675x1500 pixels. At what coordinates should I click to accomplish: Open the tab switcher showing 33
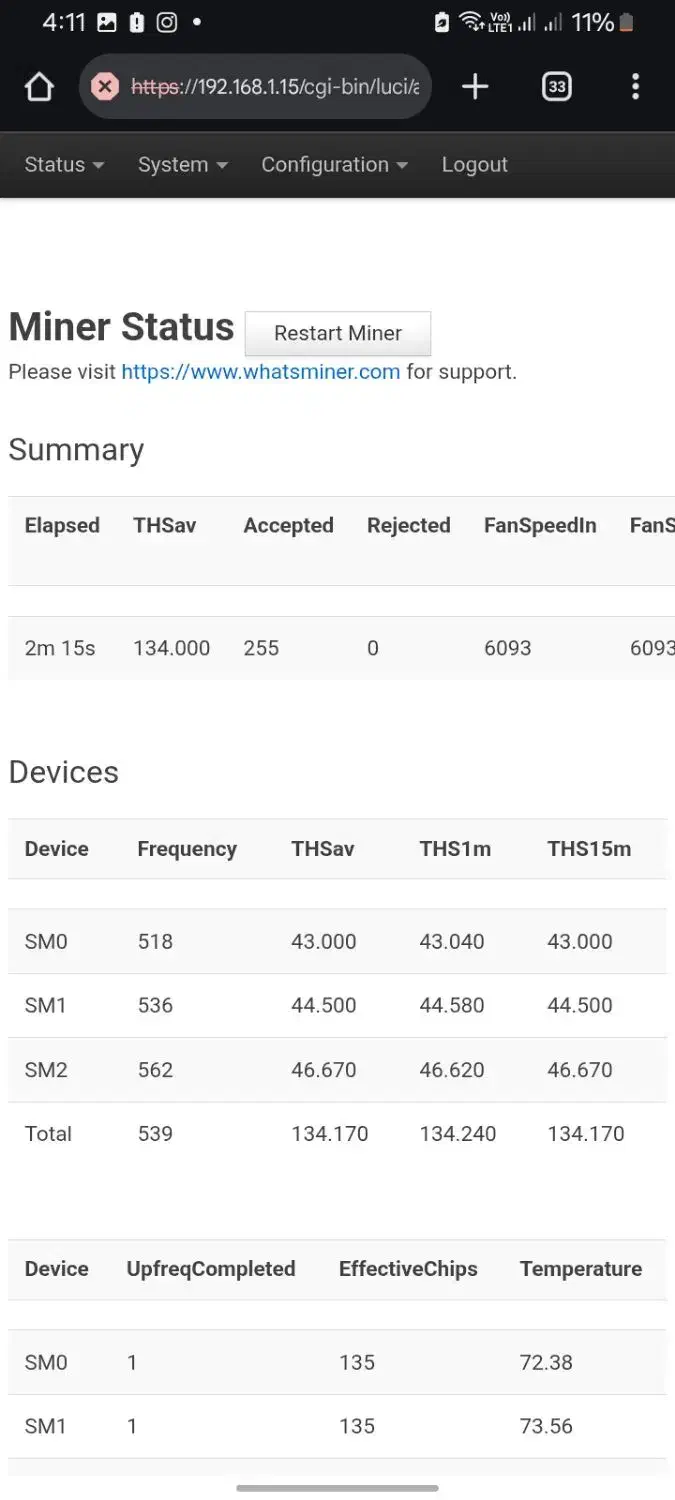[x=557, y=87]
